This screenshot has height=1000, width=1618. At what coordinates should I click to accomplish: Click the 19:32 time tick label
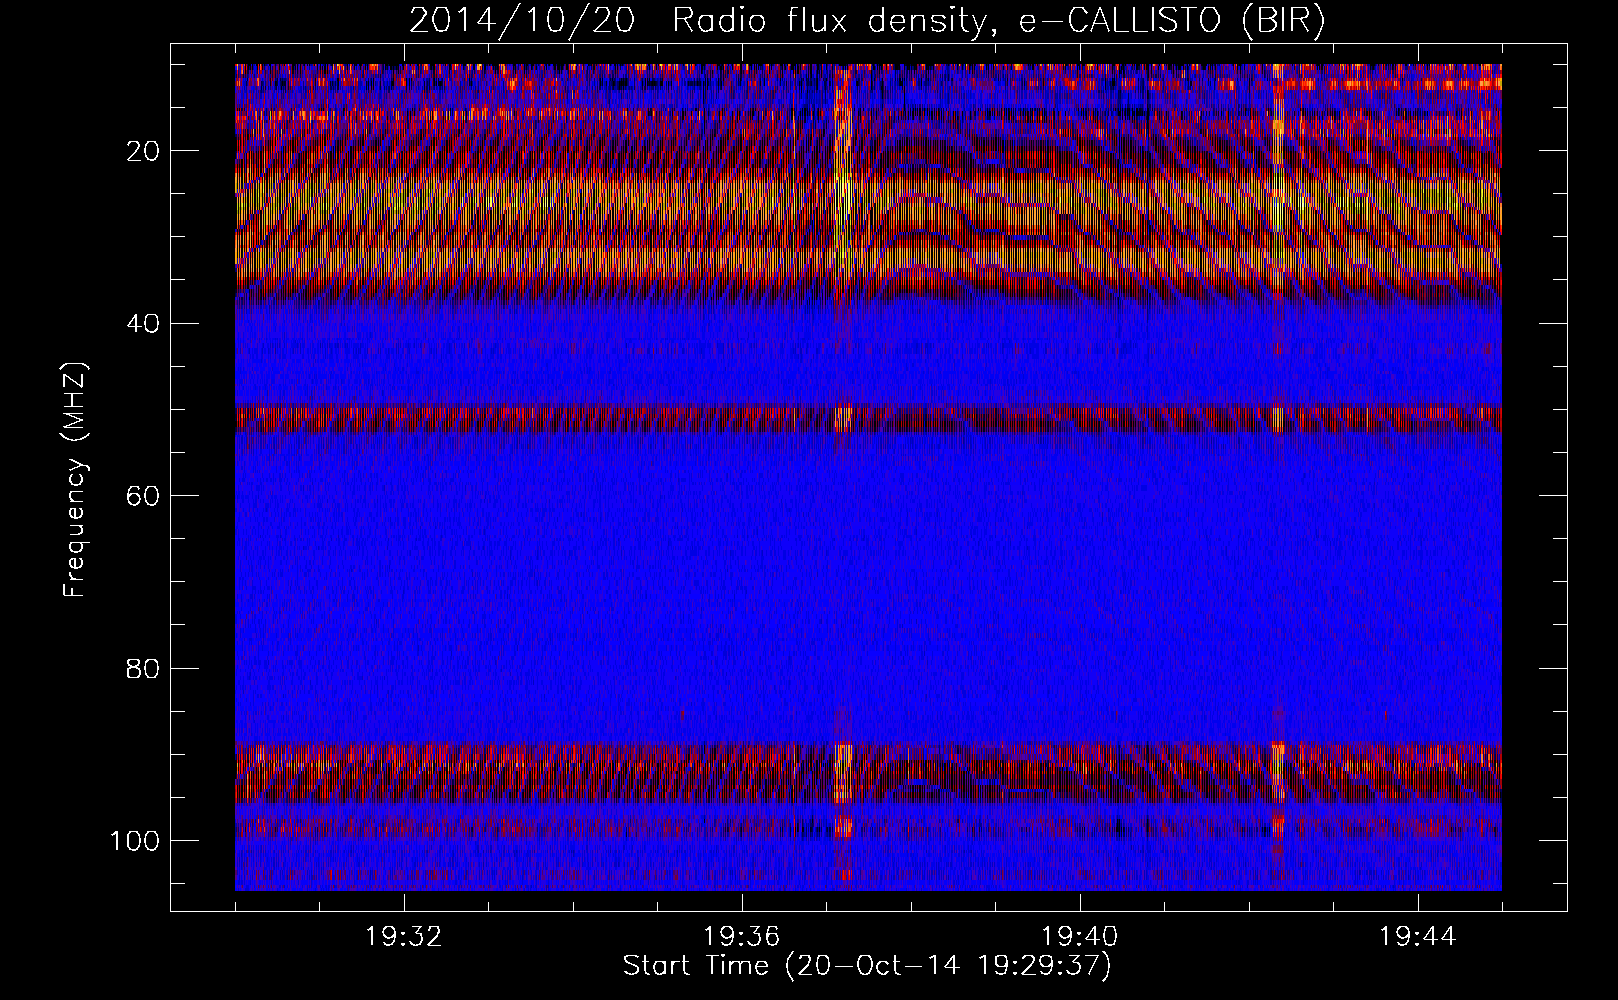click(x=404, y=937)
